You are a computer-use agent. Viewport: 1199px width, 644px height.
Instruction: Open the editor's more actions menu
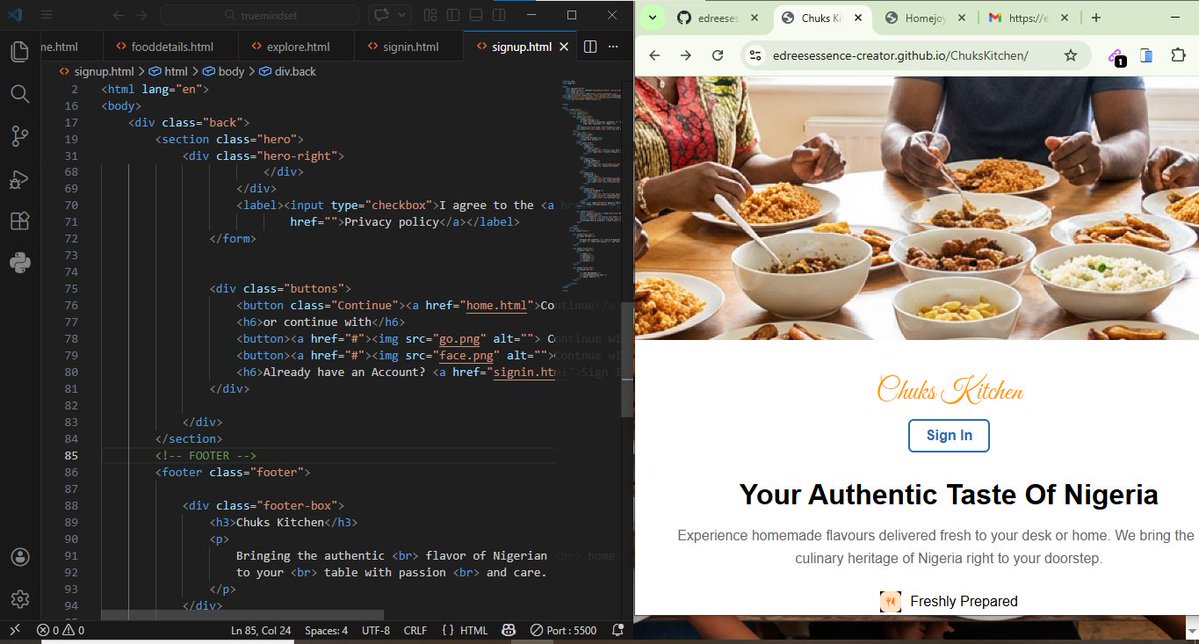[x=613, y=46]
